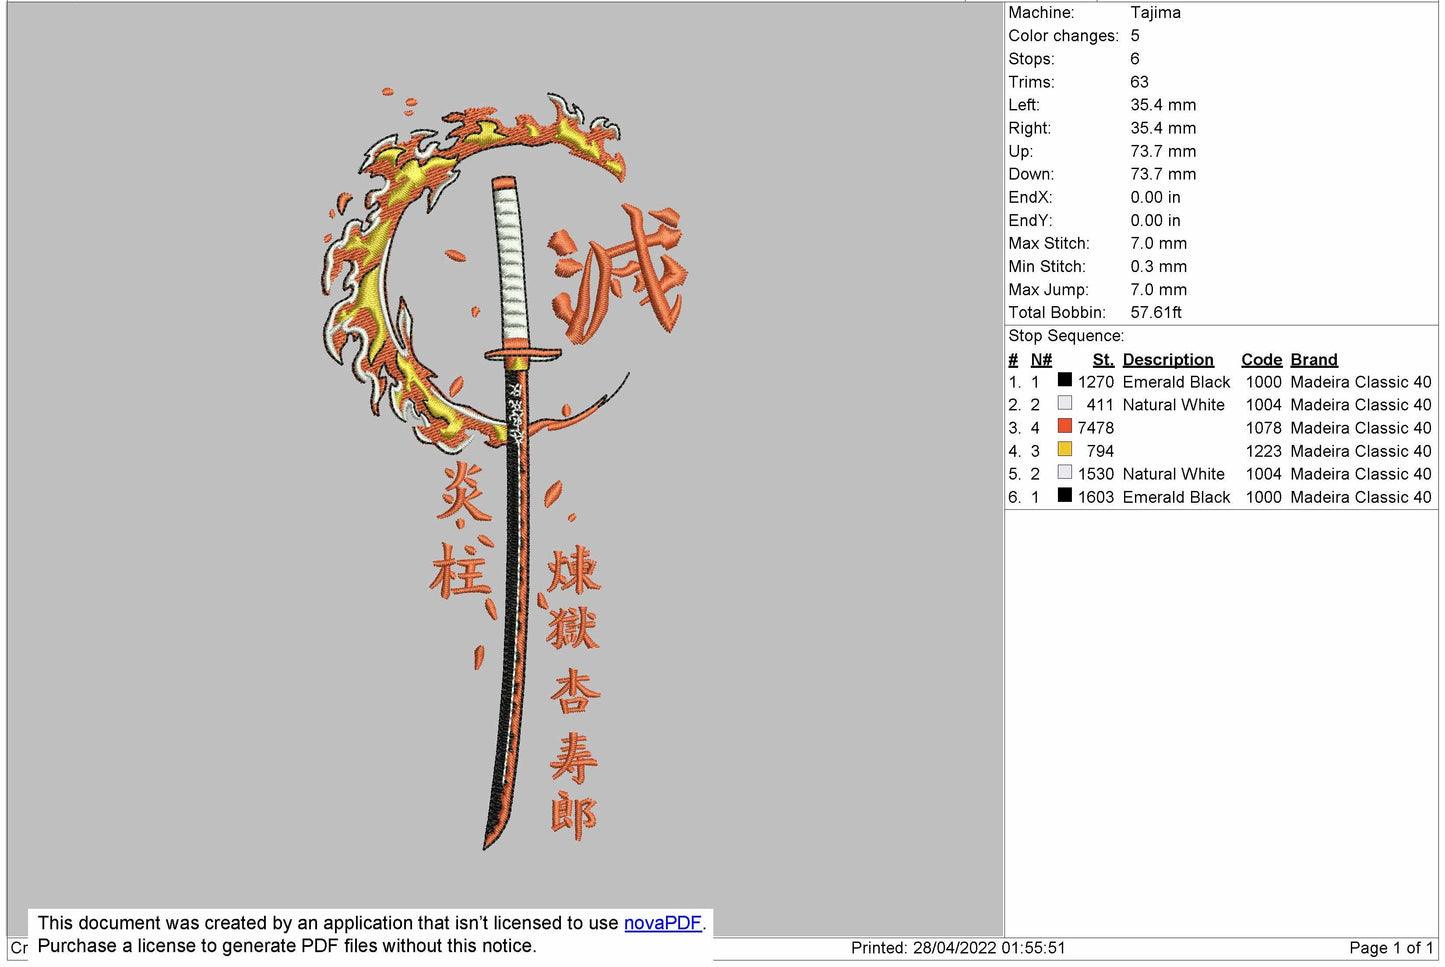This screenshot has height=967, width=1445.
Task: Choose the yellow thread swatch 794
Action: 1064,449
